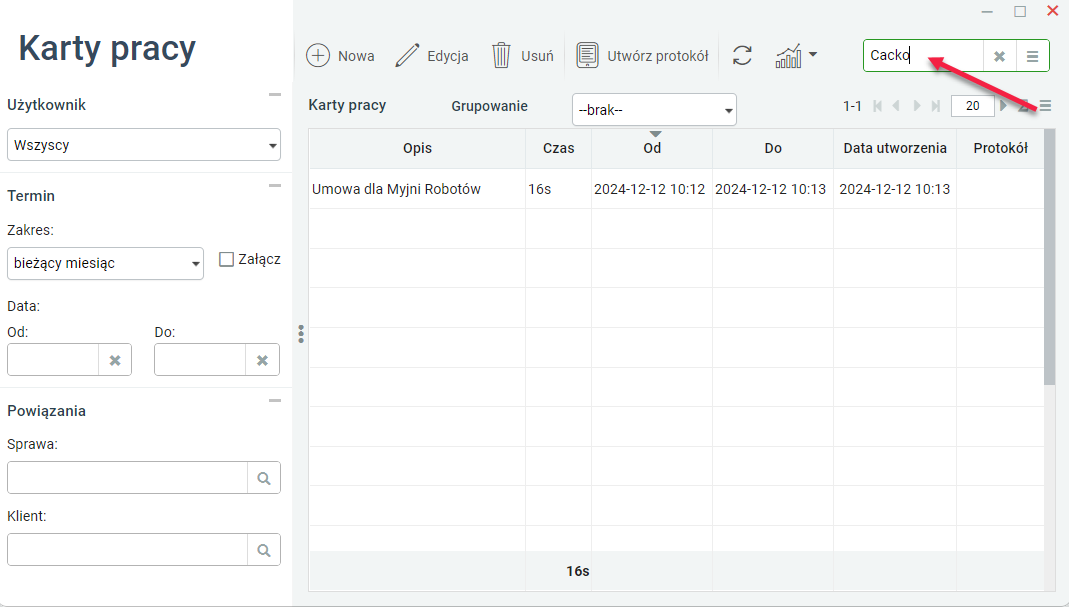Viewport: 1069px width, 607px height.
Task: Go to previous page arrow
Action: 897,106
